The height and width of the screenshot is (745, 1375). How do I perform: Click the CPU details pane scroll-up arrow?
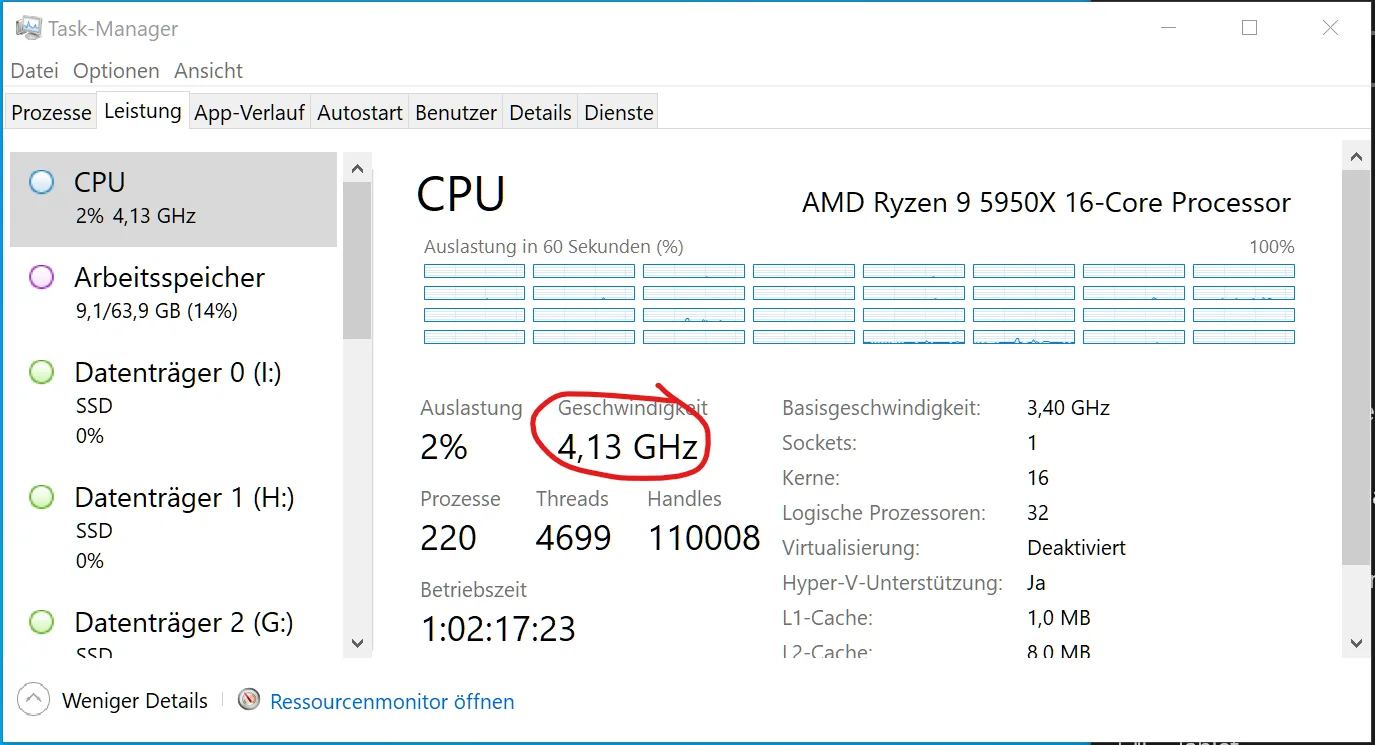(1356, 157)
